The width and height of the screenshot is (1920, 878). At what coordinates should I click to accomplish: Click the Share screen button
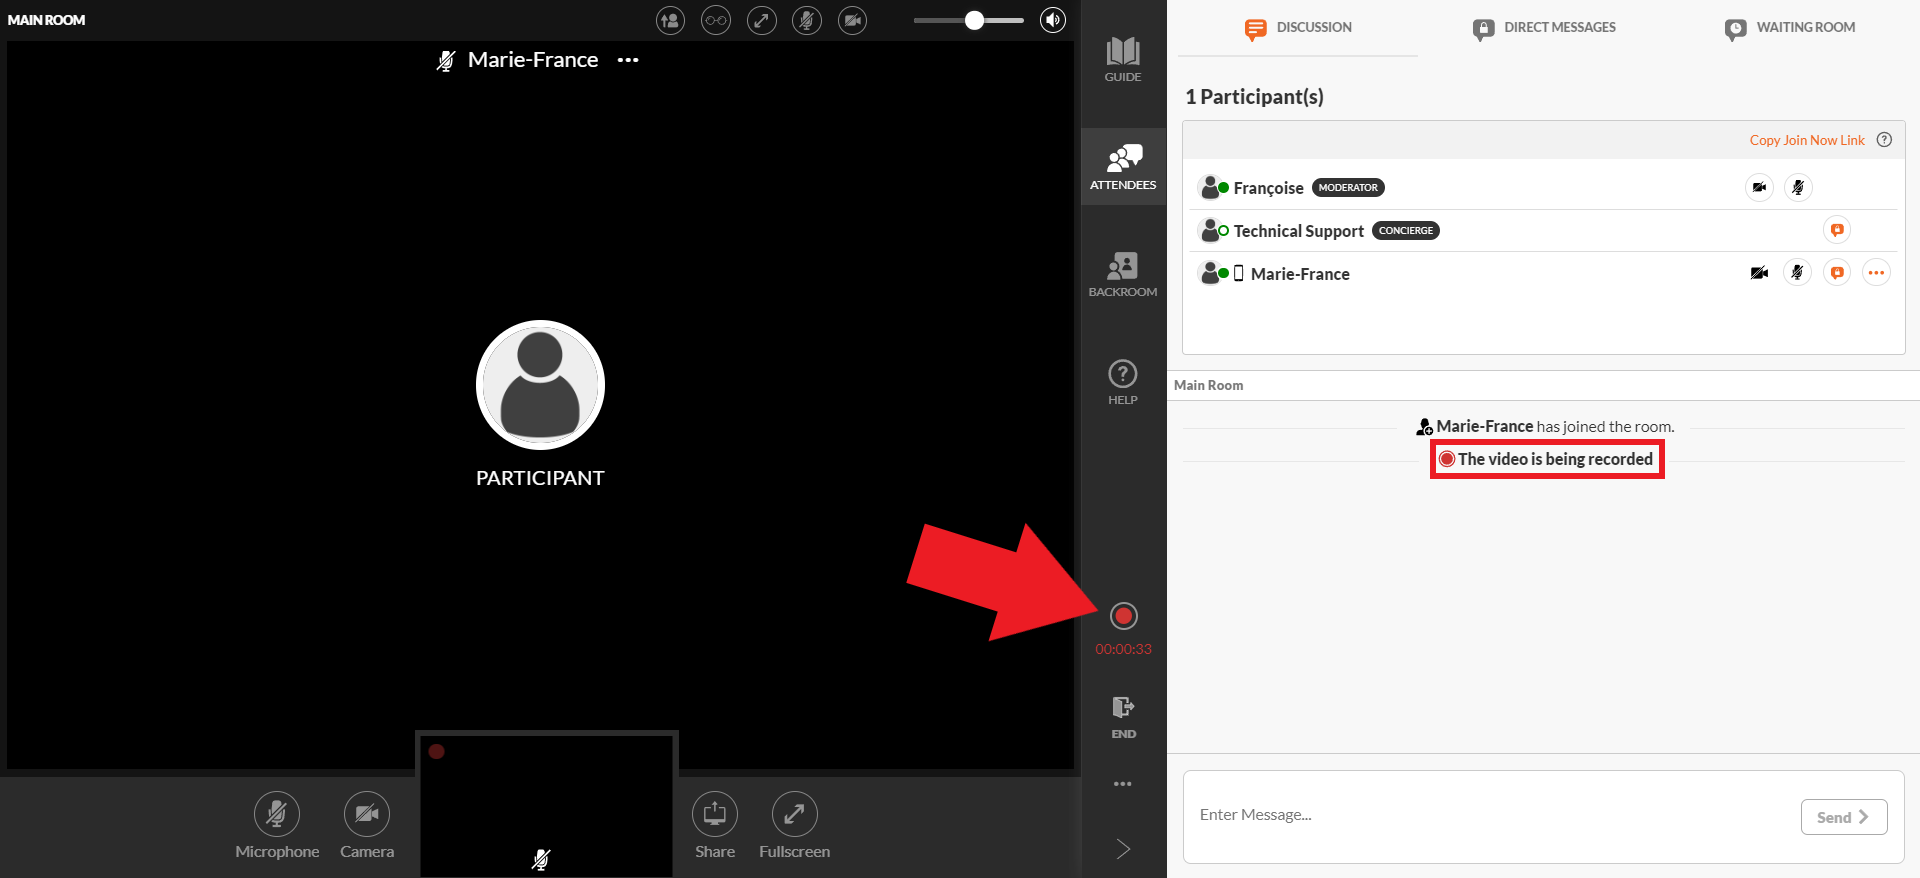[x=715, y=826]
